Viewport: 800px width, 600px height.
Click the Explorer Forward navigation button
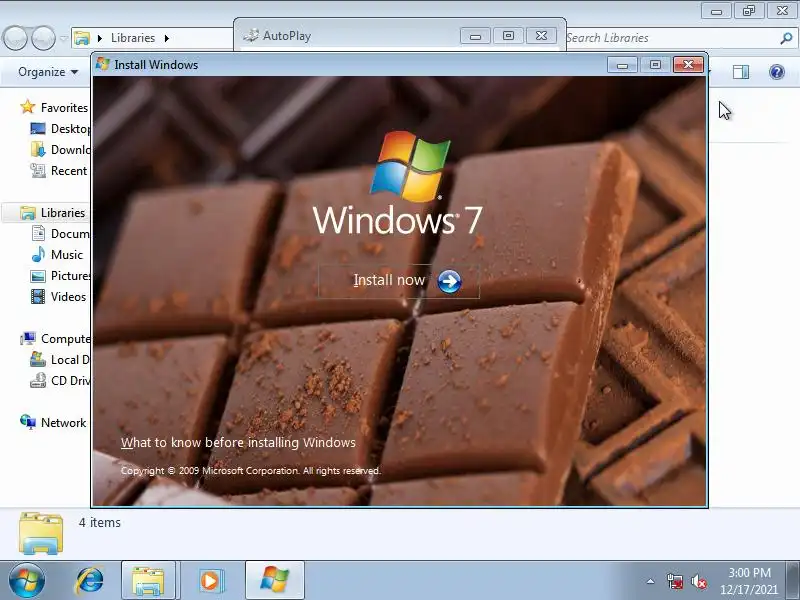point(43,38)
